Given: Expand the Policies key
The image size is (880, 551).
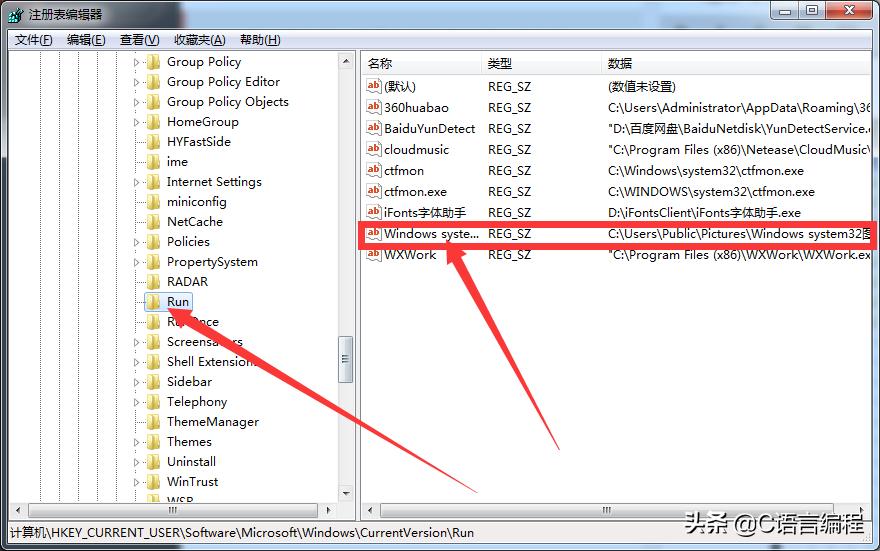Looking at the screenshot, I should (x=136, y=242).
